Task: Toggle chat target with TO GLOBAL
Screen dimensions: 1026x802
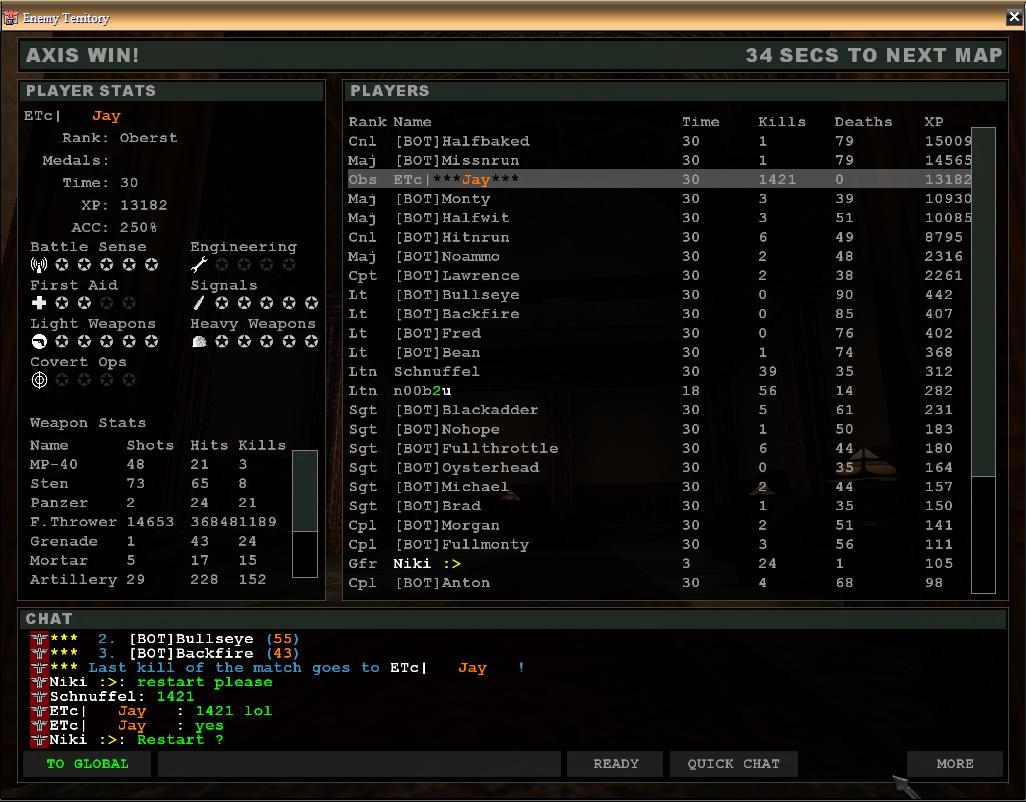Action: click(x=87, y=764)
